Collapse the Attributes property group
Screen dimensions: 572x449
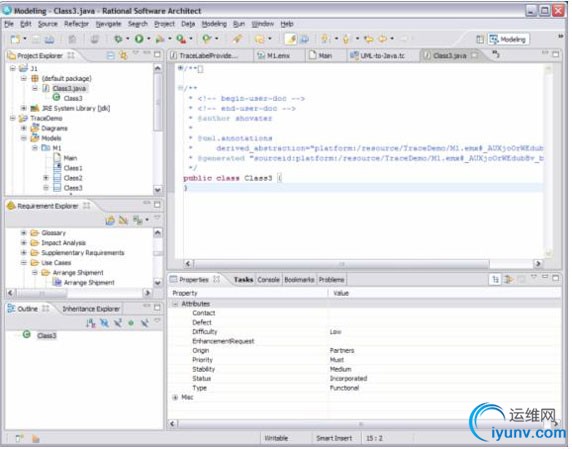coord(175,304)
